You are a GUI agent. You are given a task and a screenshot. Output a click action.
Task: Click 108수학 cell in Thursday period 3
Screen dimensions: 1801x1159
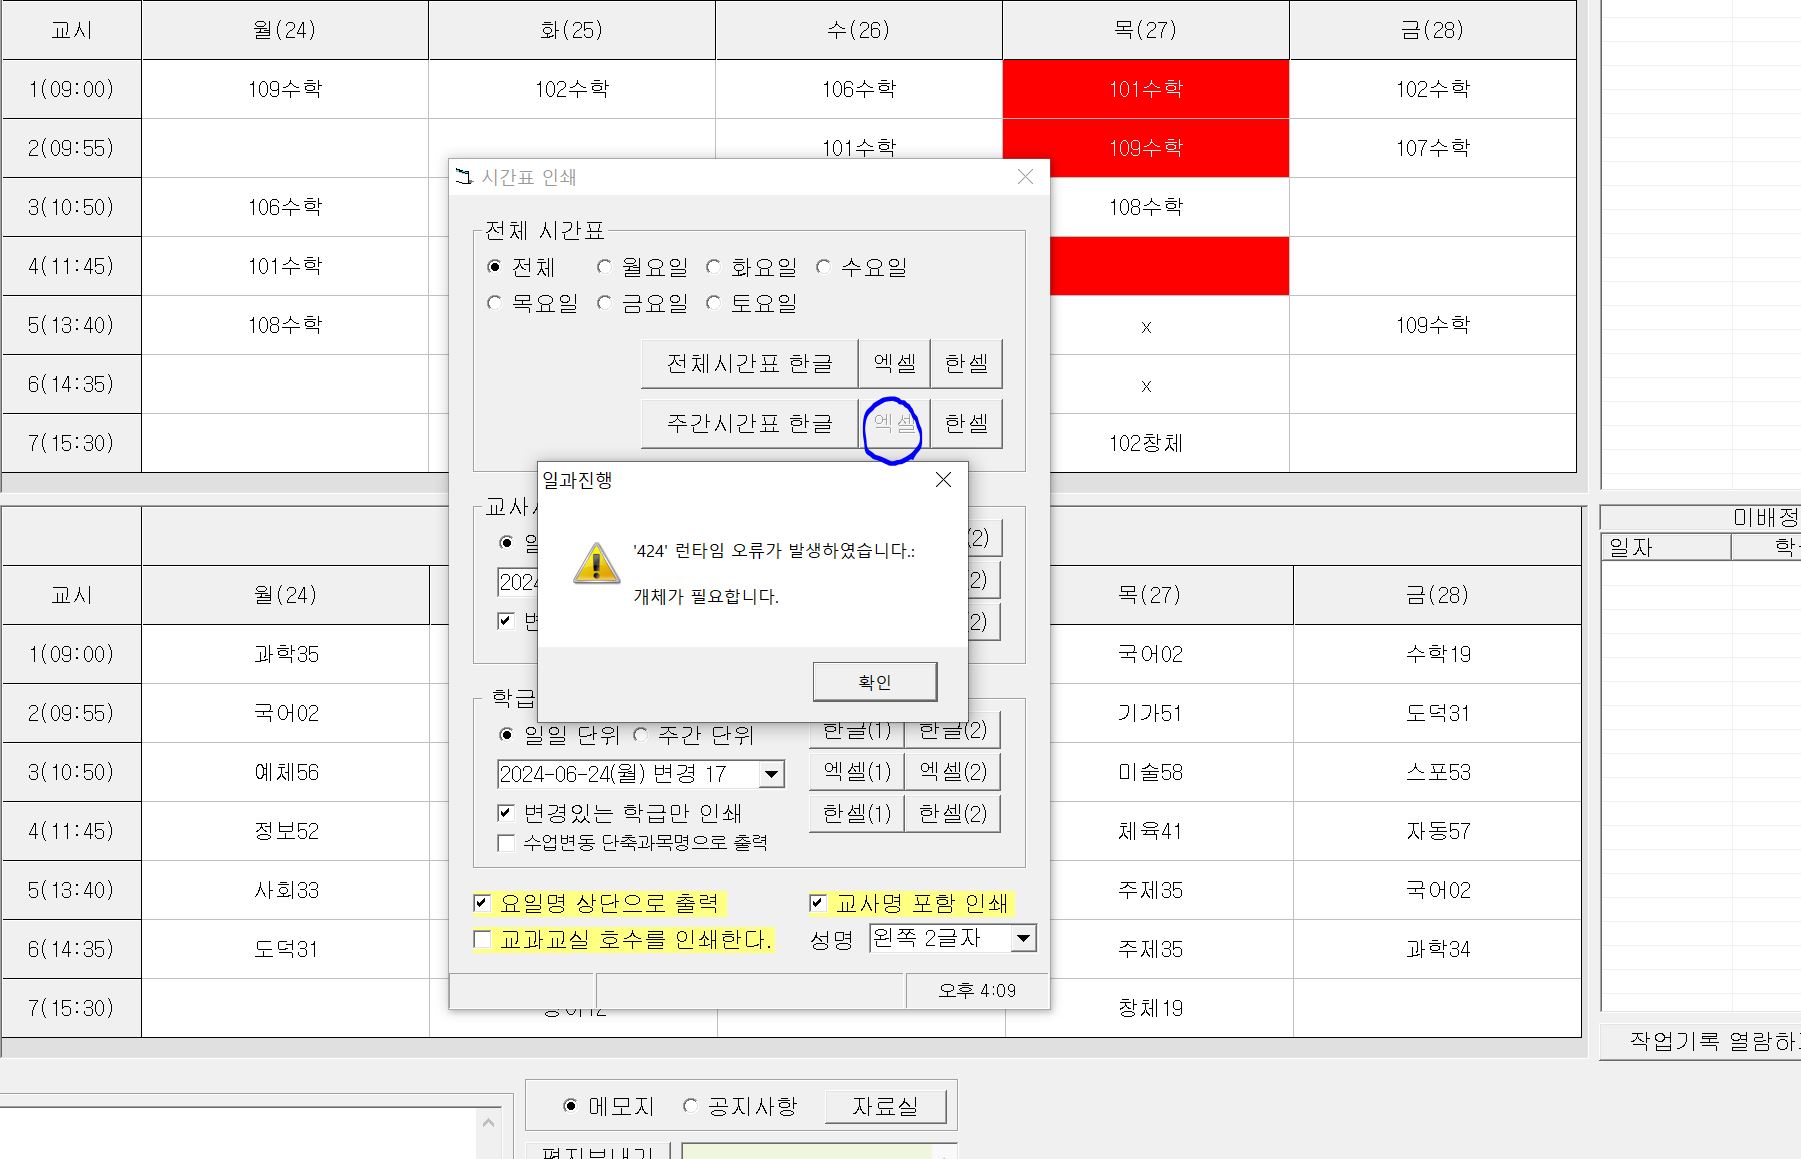1146,207
